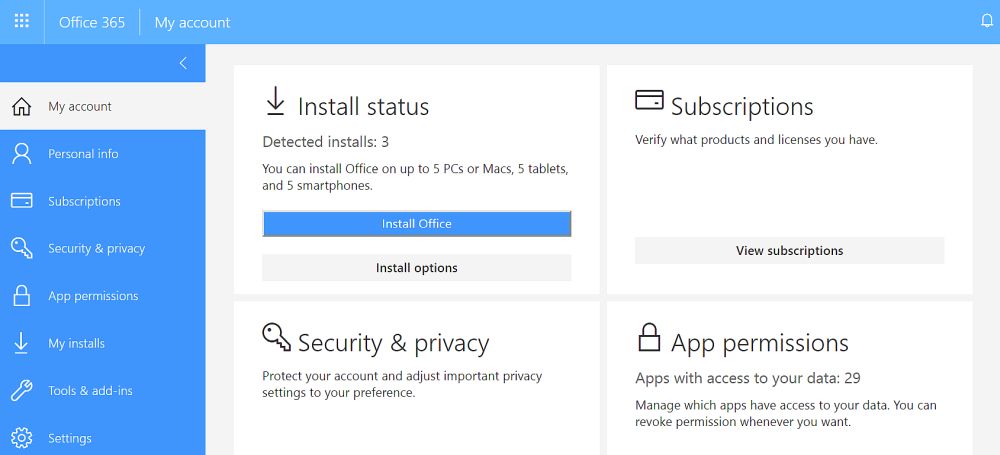Click the Security & privacy tile heading
The image size is (1000, 455).
point(393,343)
